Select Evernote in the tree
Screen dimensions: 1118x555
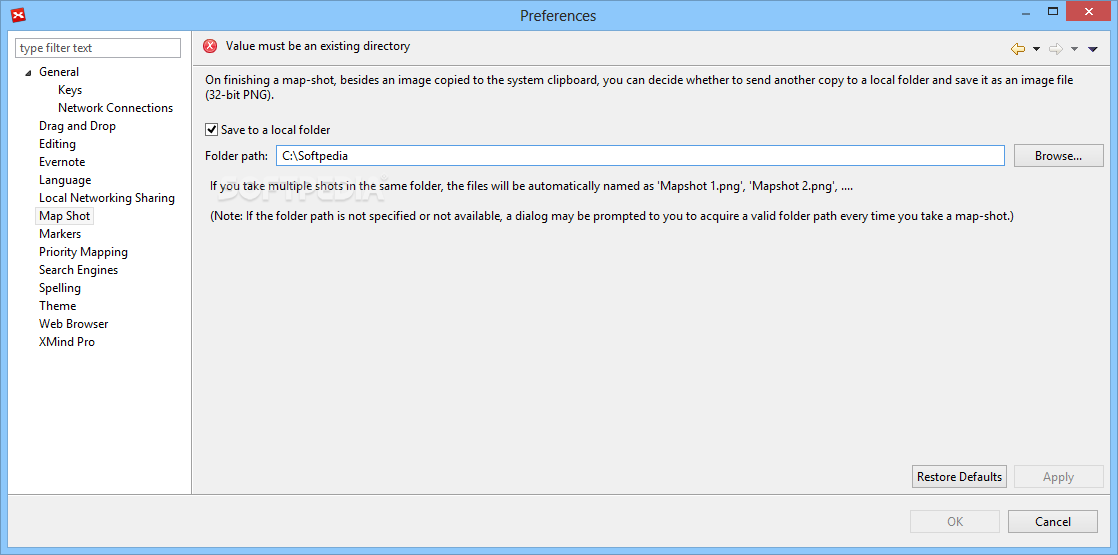coord(62,162)
